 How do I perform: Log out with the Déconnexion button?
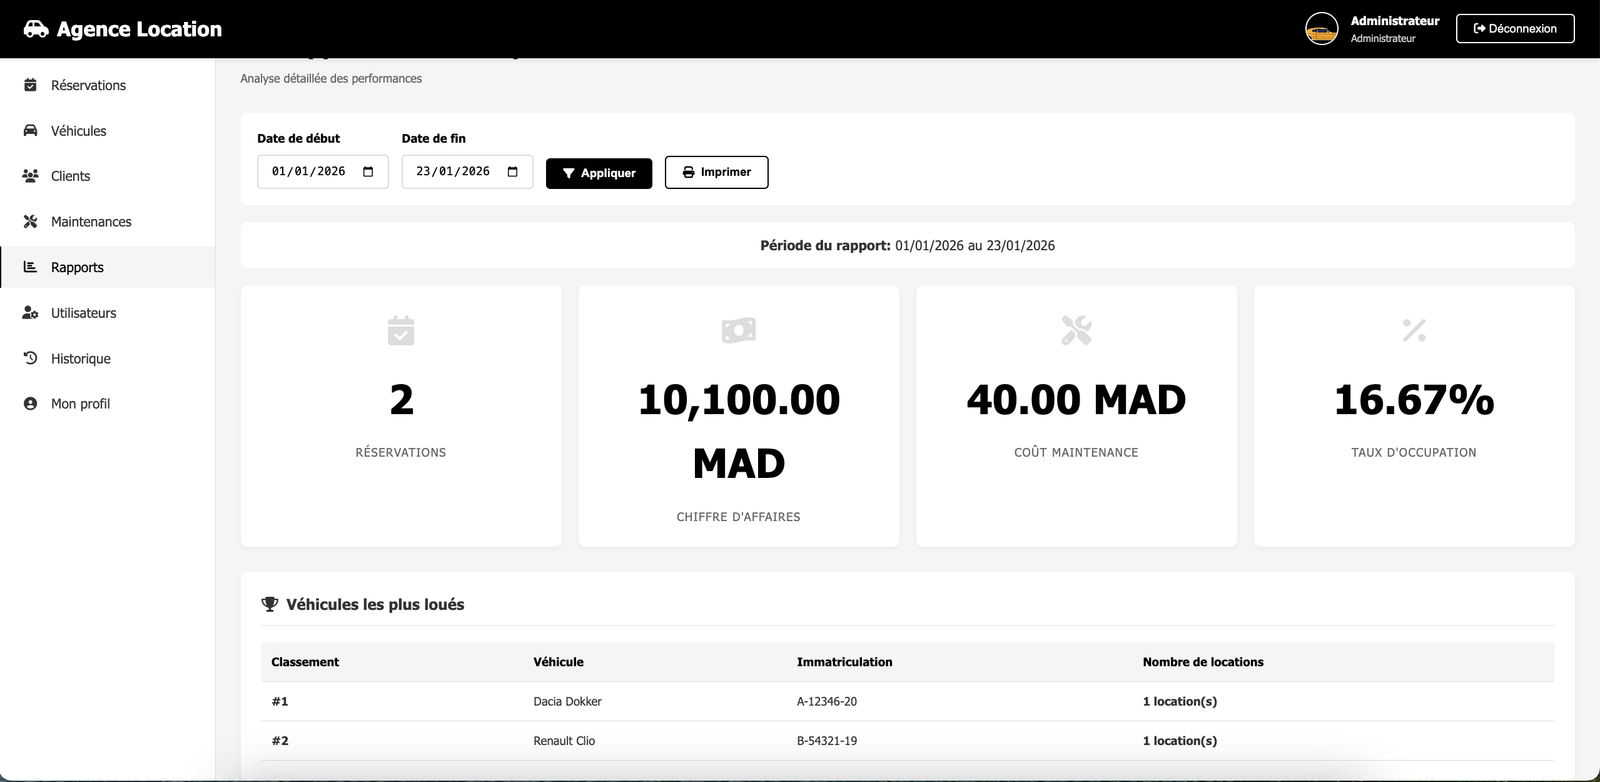coord(1515,29)
